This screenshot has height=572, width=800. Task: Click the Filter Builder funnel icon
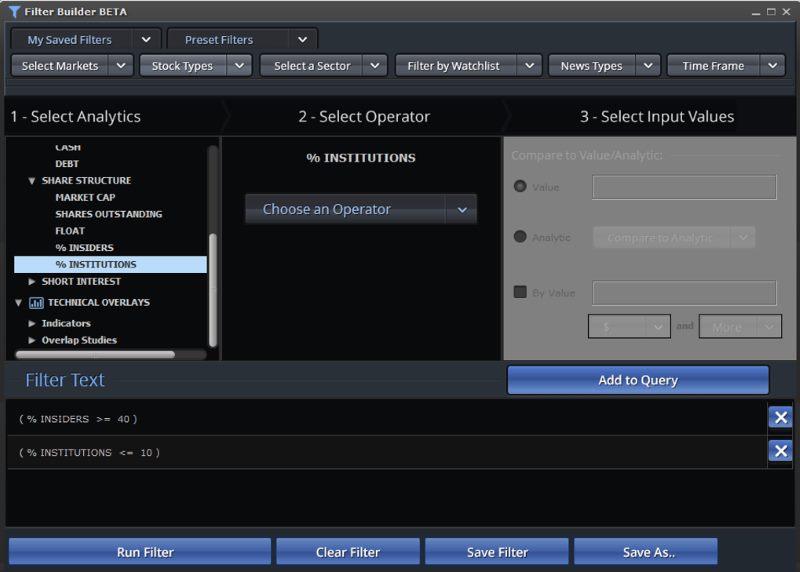14,12
